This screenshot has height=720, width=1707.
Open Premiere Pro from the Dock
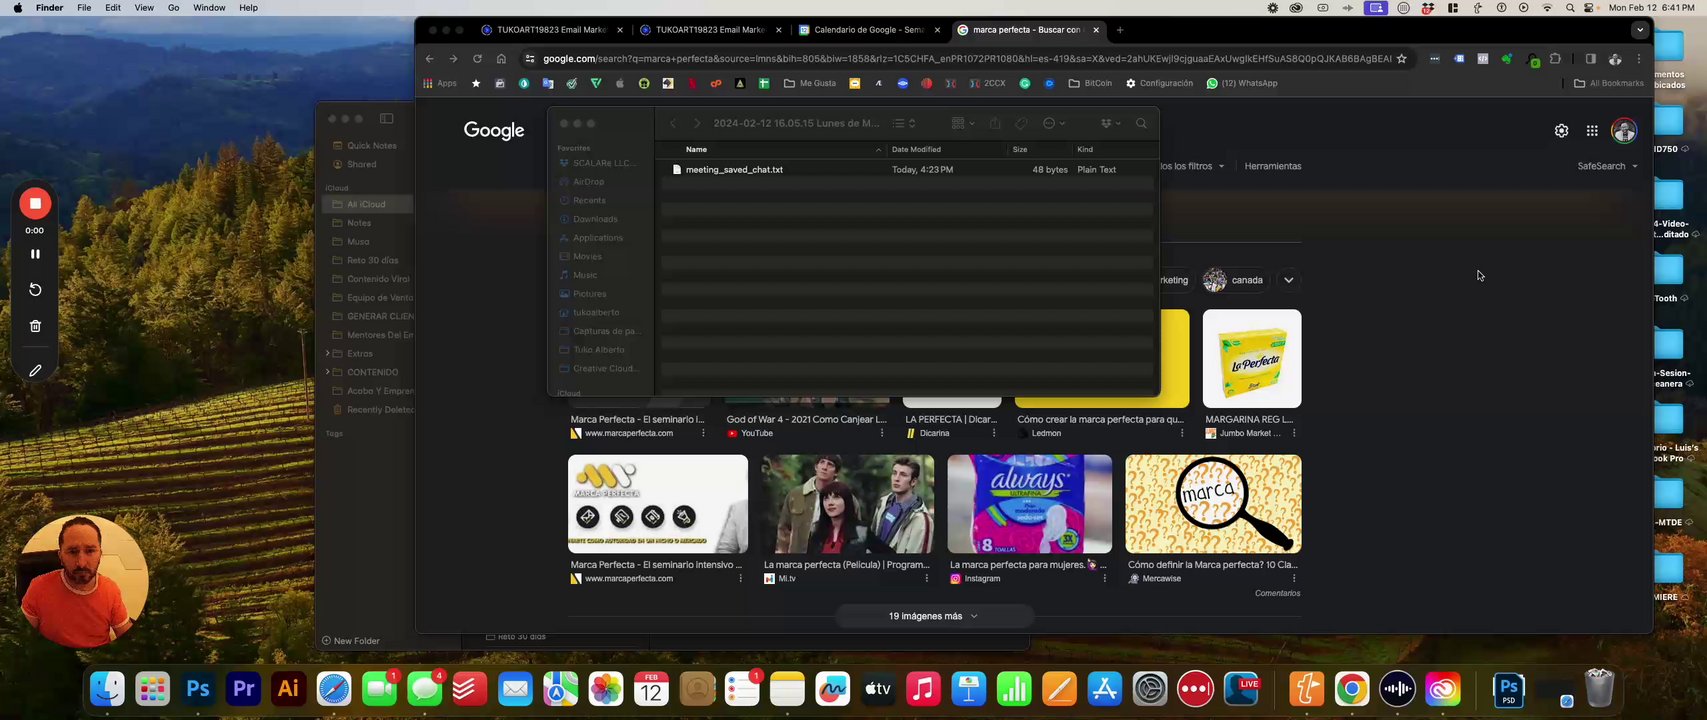(243, 689)
